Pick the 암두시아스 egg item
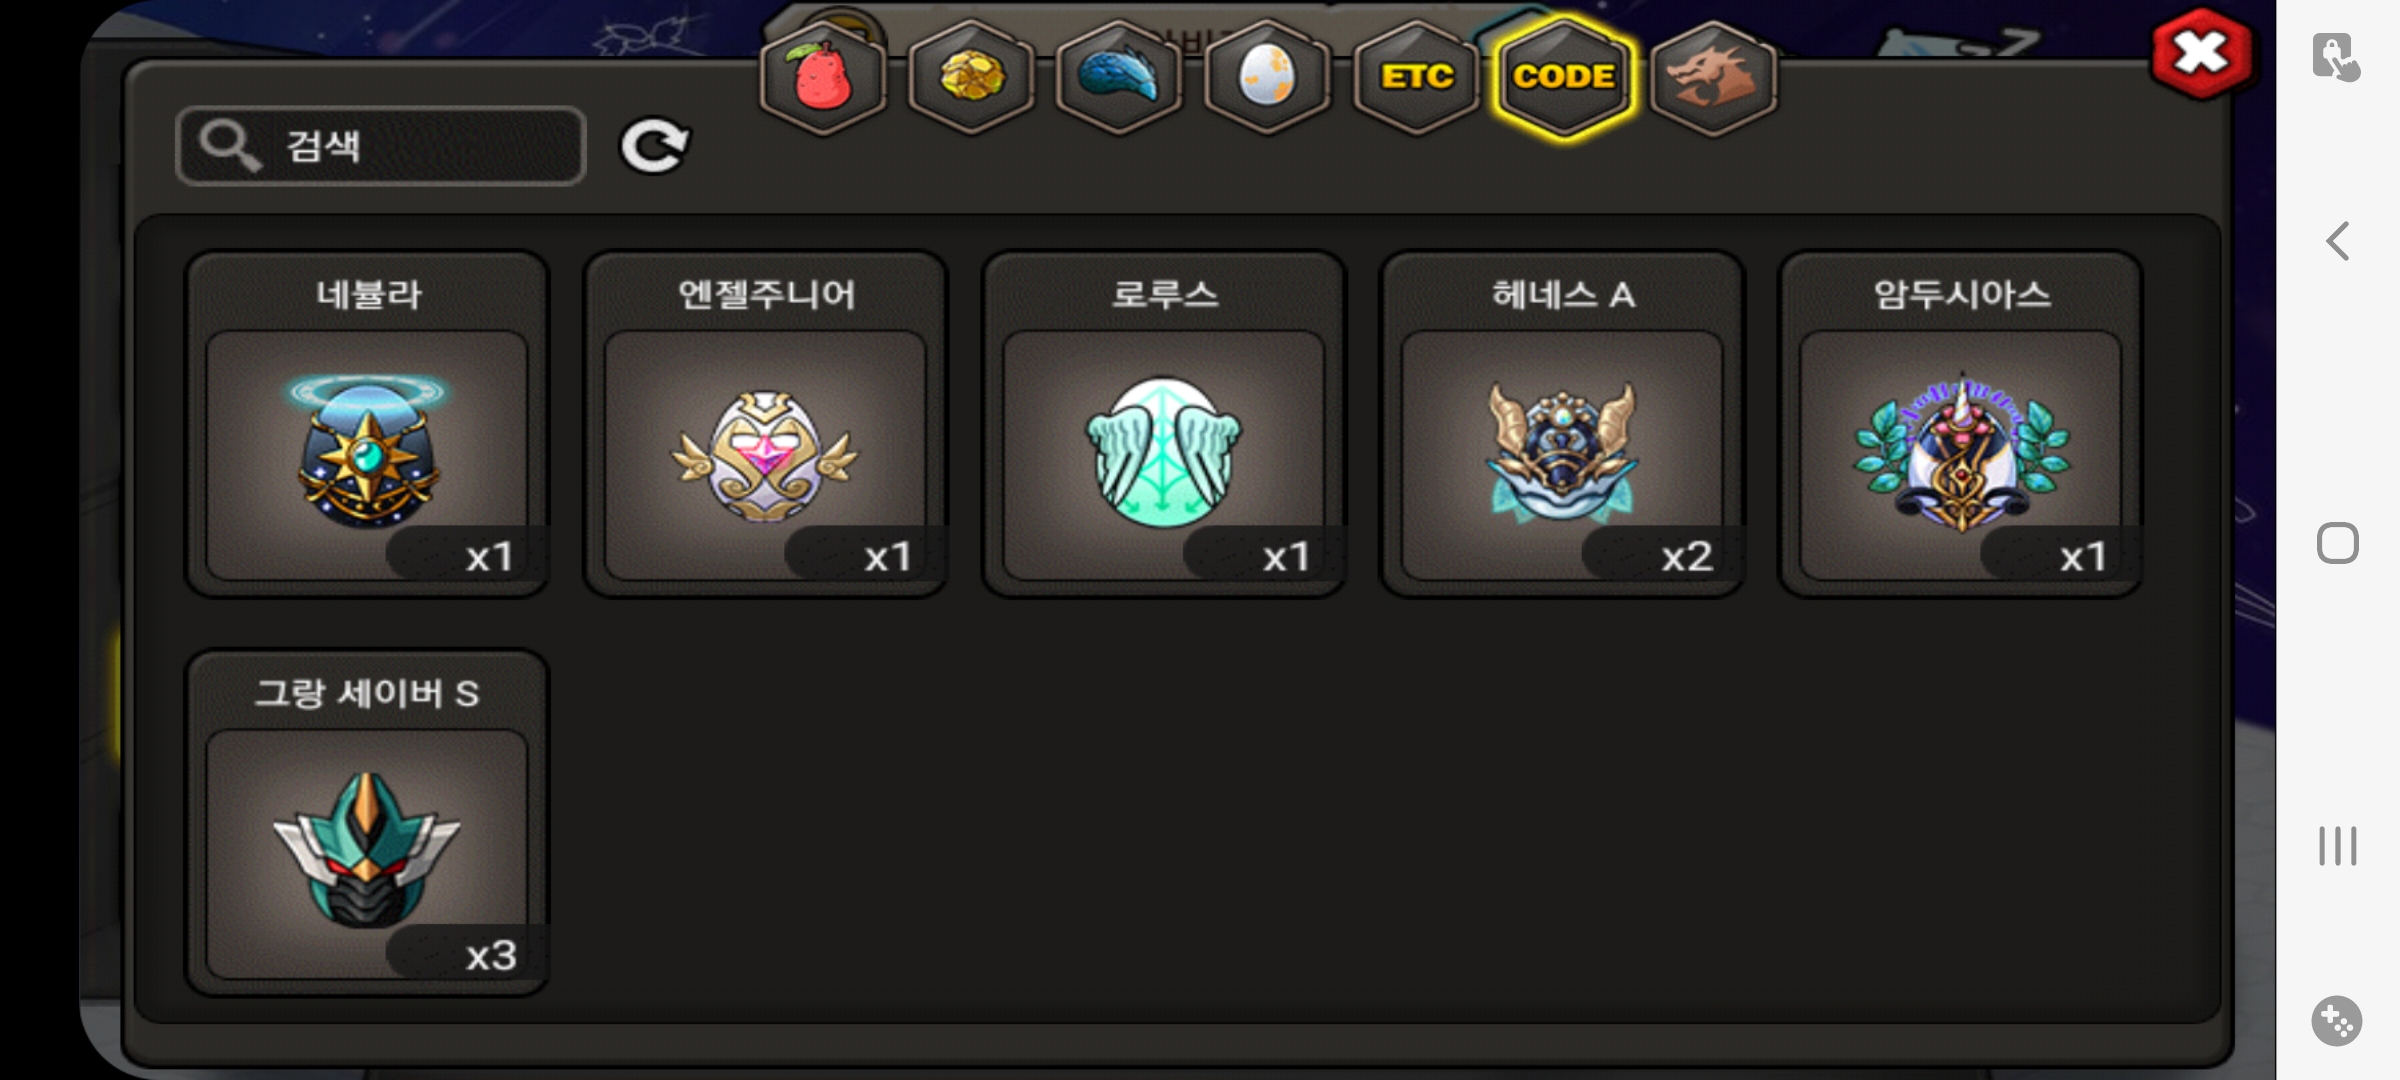The width and height of the screenshot is (2400, 1080). point(1961,425)
